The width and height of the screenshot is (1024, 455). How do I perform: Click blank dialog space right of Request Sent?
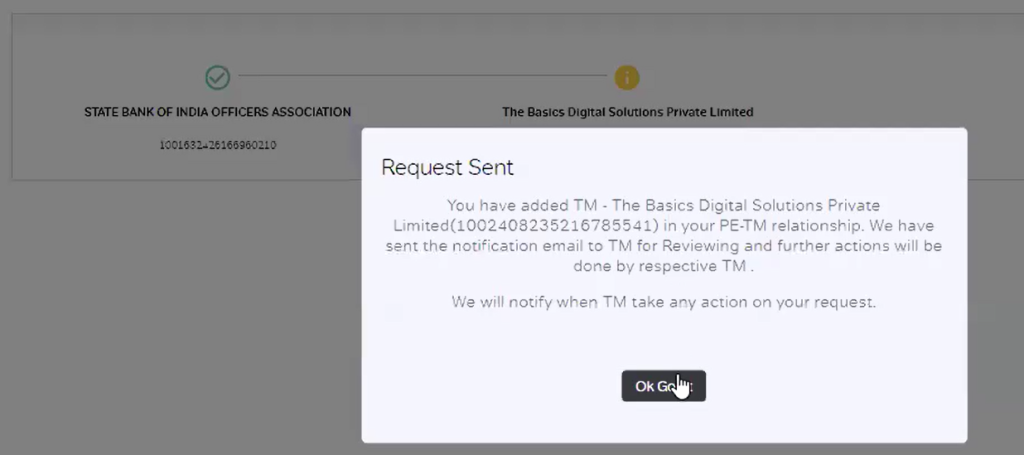pyautogui.click(x=738, y=167)
